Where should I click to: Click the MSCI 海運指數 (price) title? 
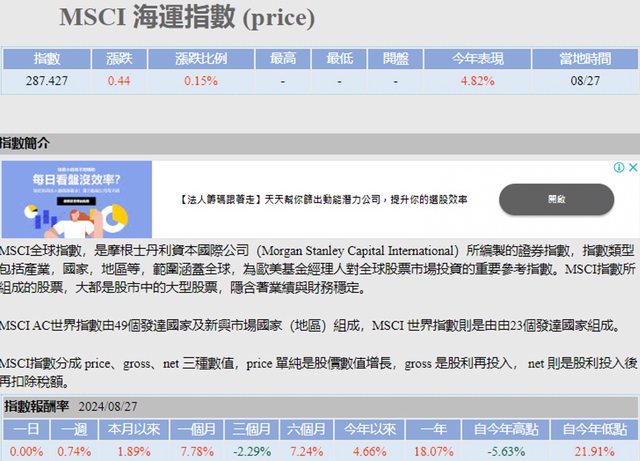187,17
